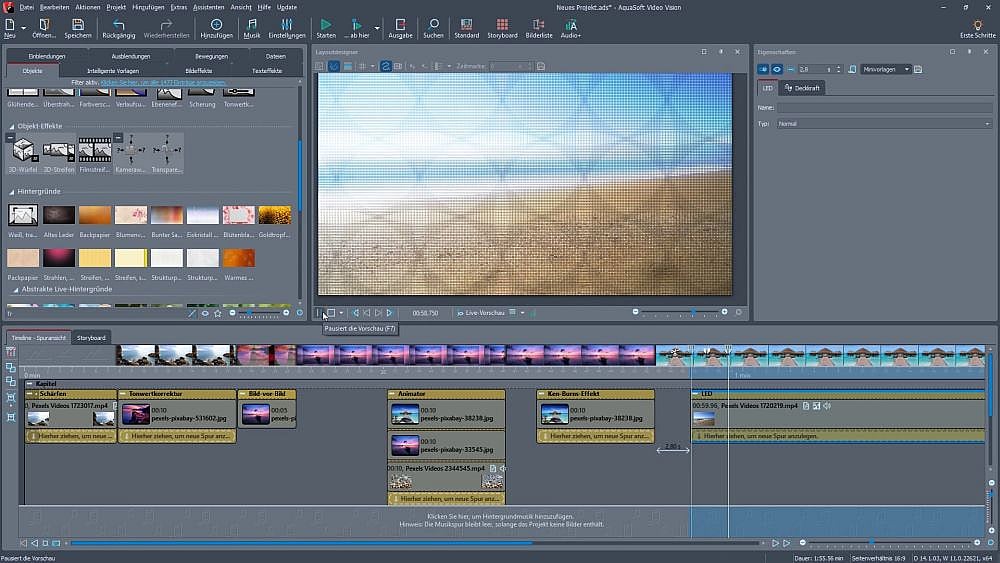Click the Suchen magnifier icon
Screen dimensions: 1000x563
coord(433,25)
